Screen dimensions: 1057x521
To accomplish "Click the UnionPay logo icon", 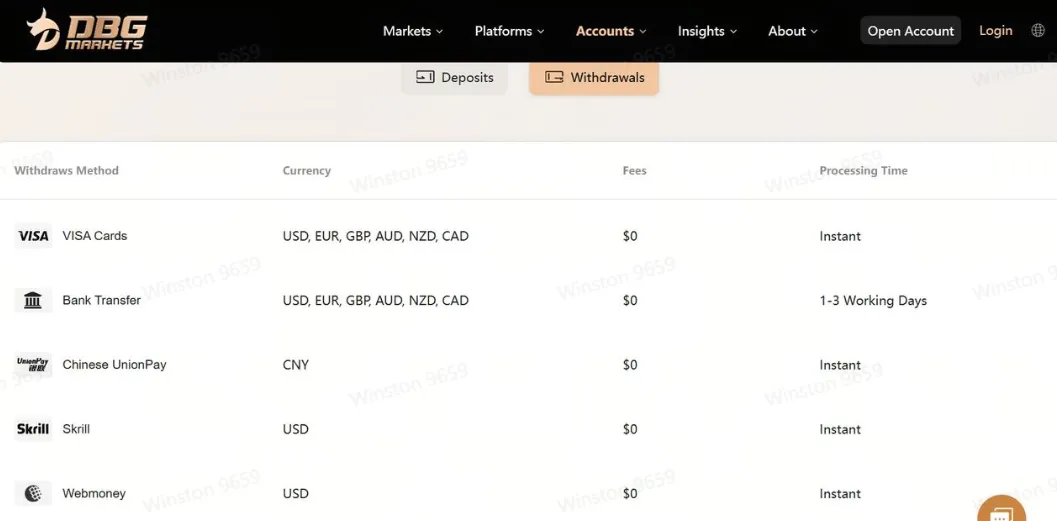I will (33, 365).
